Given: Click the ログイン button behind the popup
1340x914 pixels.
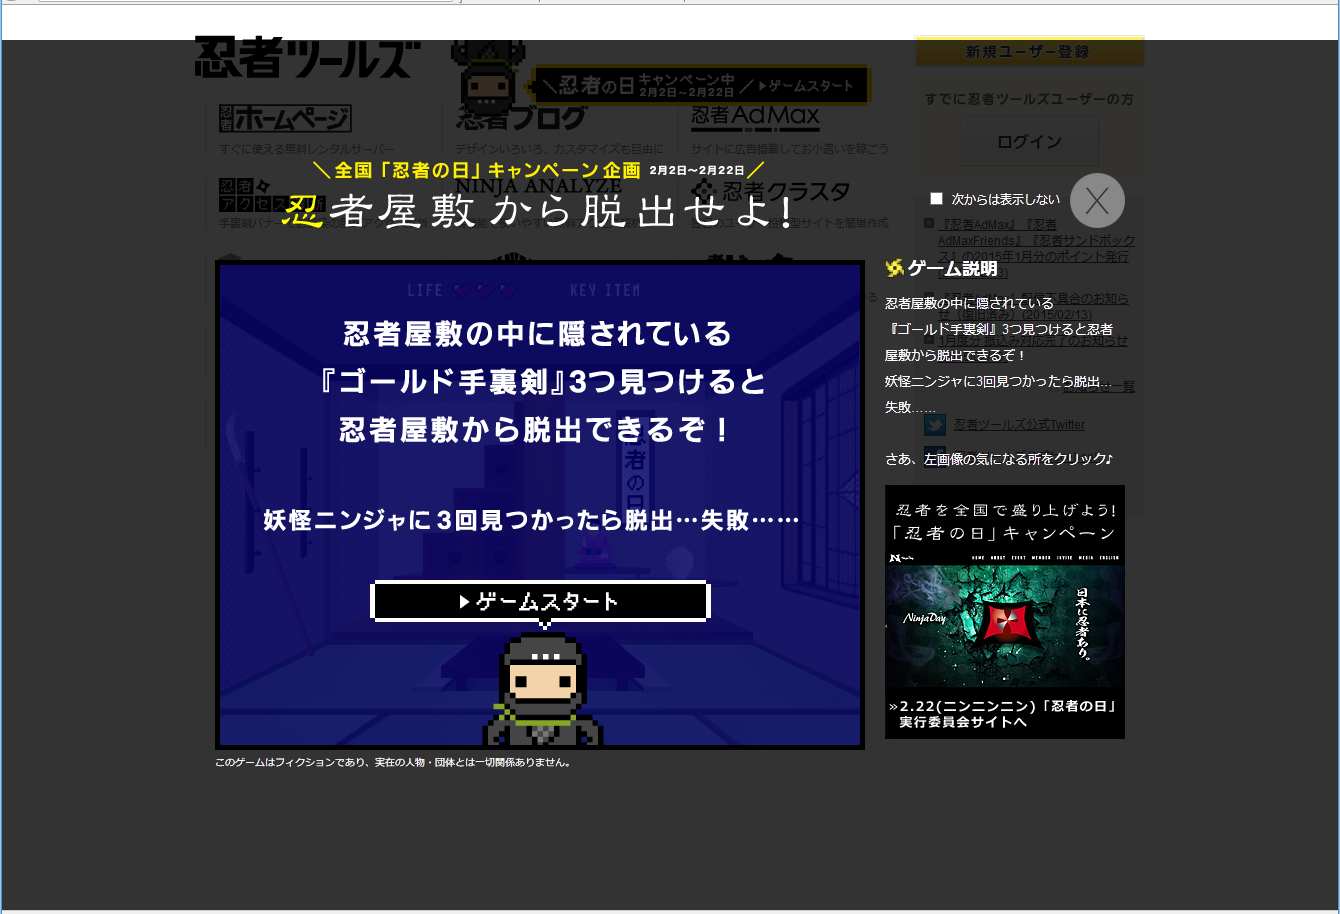Looking at the screenshot, I should click(1029, 142).
